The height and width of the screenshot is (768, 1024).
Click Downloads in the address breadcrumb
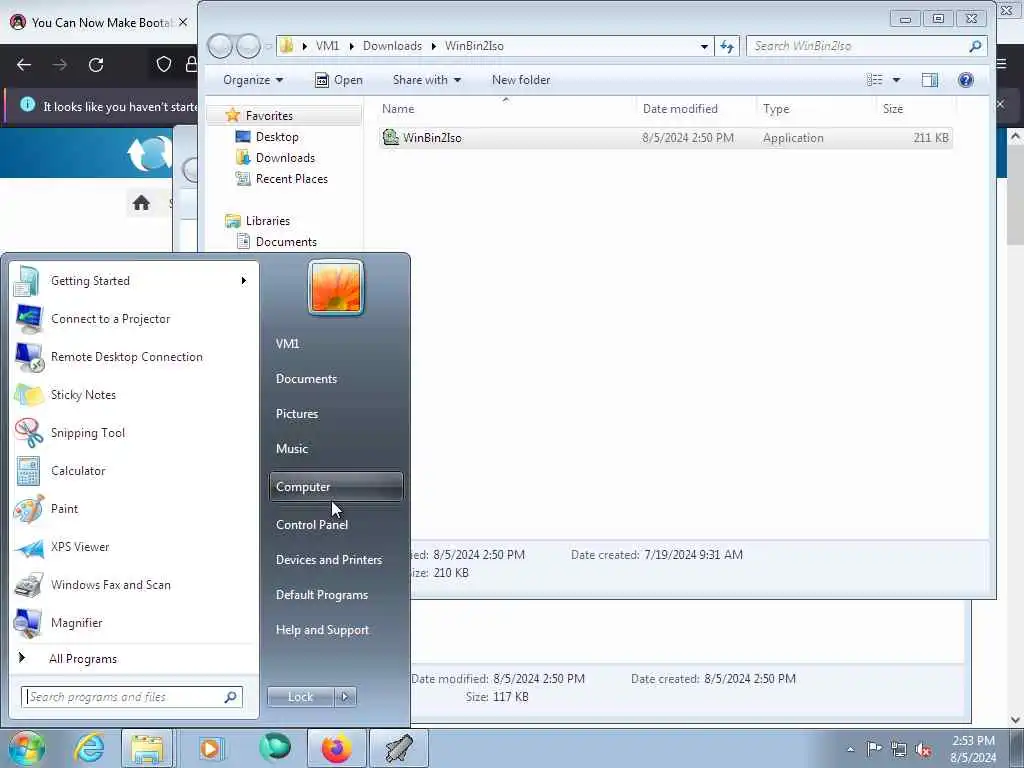pyautogui.click(x=392, y=46)
